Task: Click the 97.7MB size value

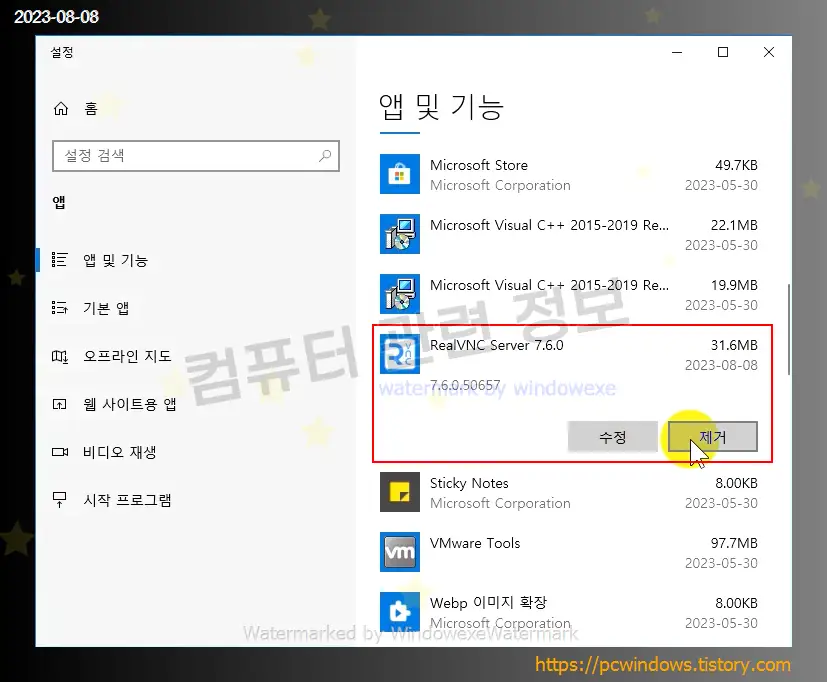Action: coord(734,543)
